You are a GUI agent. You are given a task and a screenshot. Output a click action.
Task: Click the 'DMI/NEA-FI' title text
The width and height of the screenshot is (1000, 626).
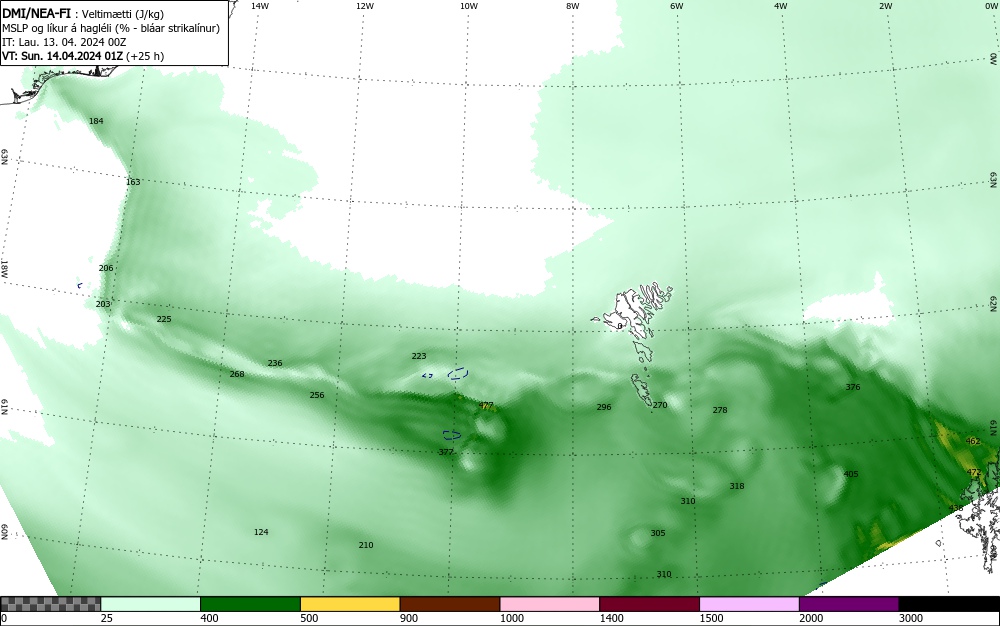[x=36, y=13]
